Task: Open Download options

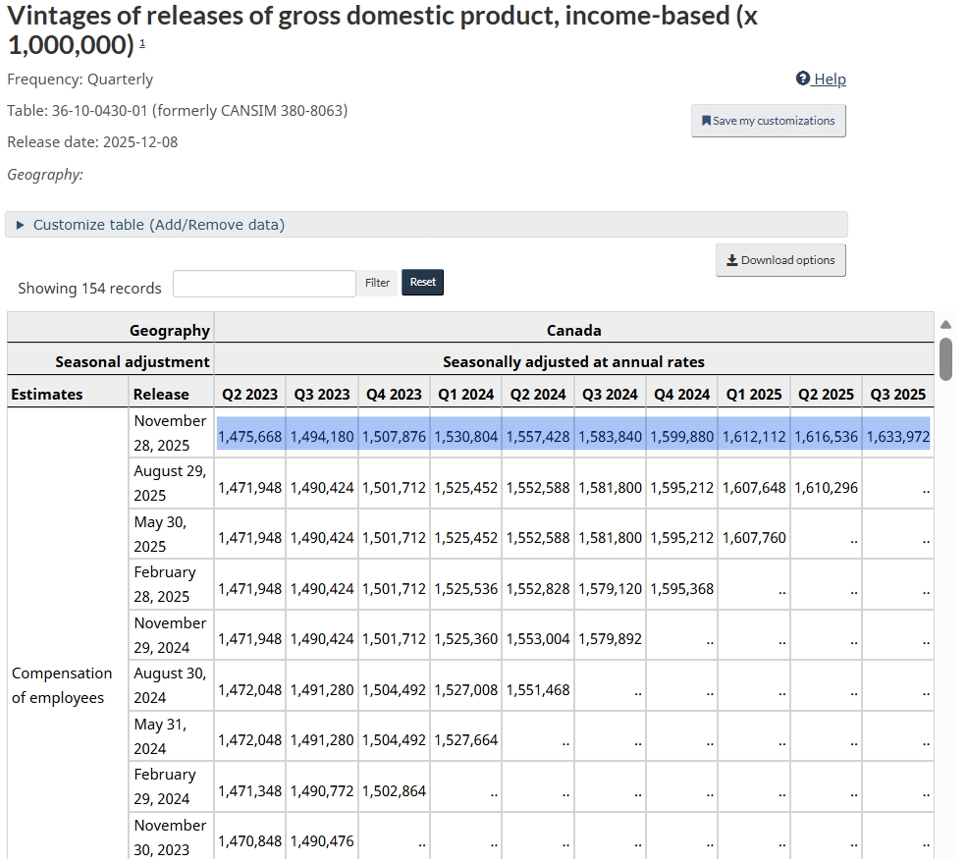Action: 780,259
